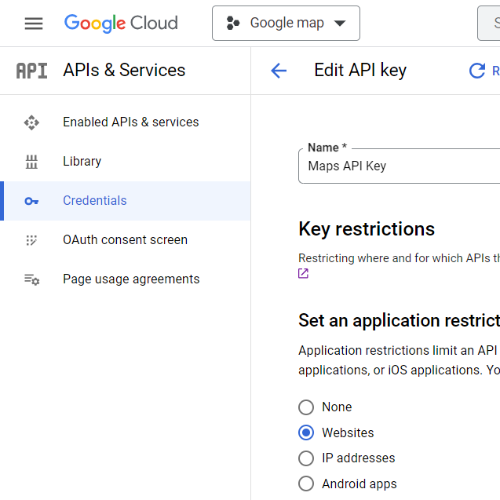Open the Google map project selector dropdown
Image resolution: width=500 pixels, height=500 pixels.
[286, 23]
